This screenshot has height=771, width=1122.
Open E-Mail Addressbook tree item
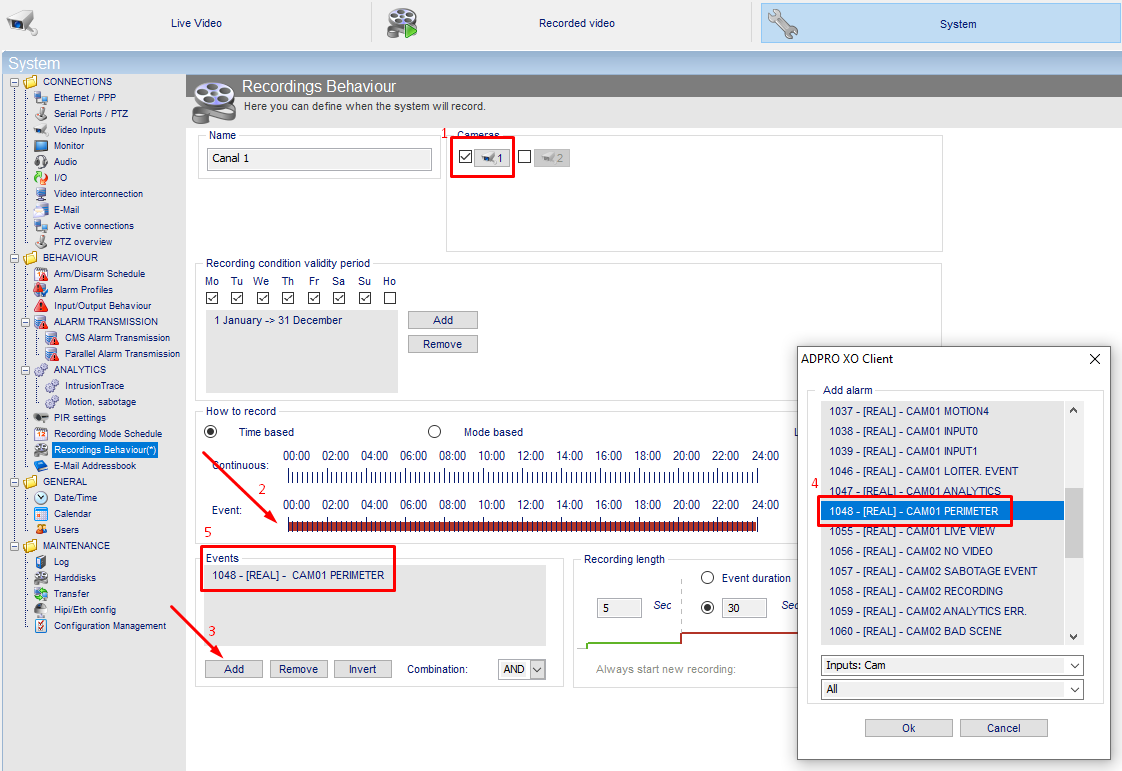pos(94,466)
